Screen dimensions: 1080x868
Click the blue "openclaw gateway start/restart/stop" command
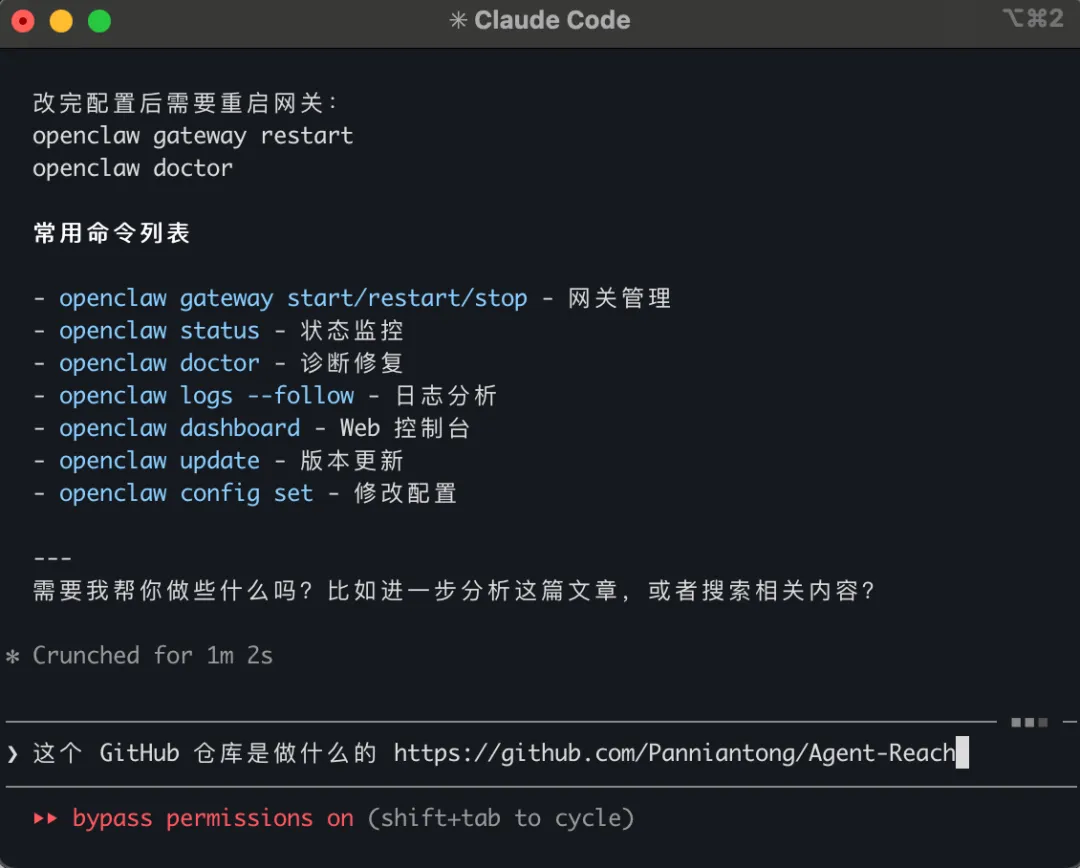coord(292,298)
